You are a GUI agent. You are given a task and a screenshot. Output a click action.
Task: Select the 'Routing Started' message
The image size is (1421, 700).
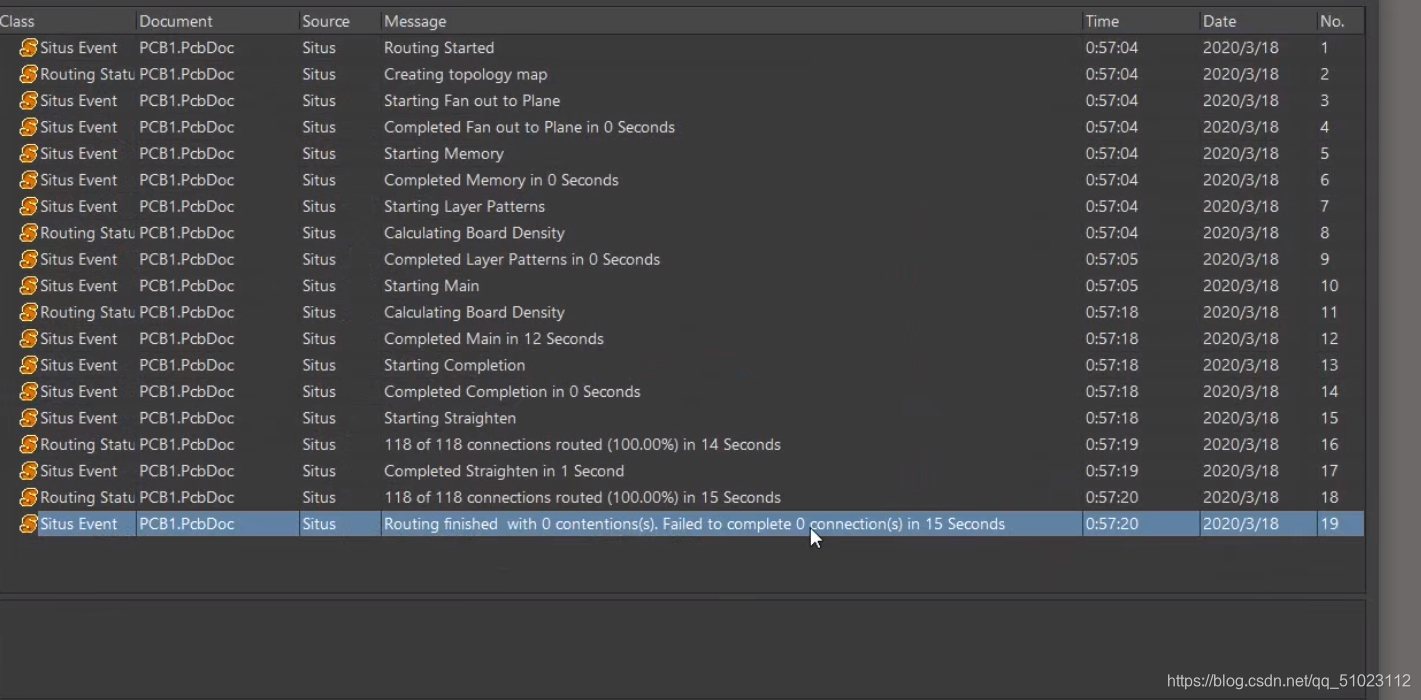[x=439, y=48]
